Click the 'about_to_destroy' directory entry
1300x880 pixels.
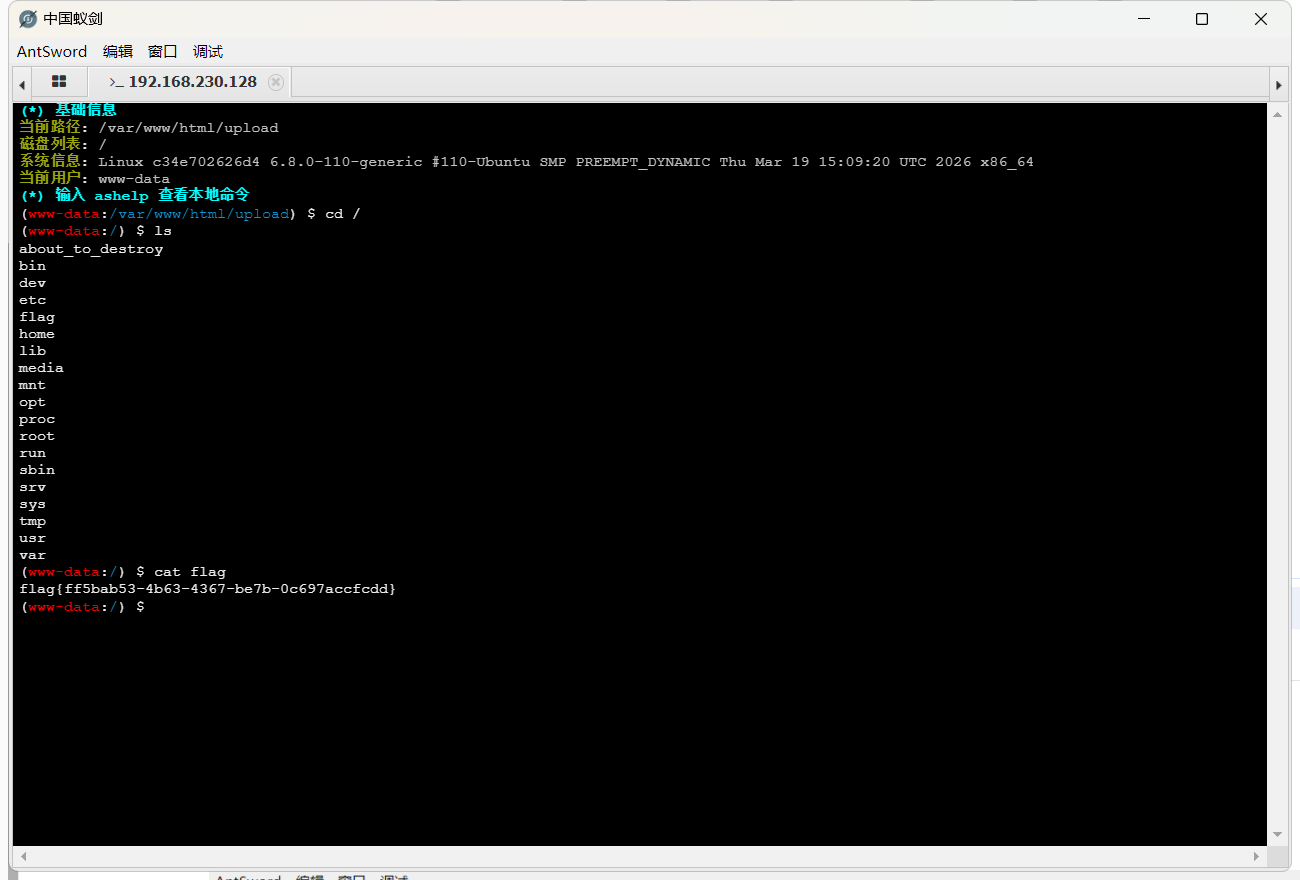pos(91,249)
